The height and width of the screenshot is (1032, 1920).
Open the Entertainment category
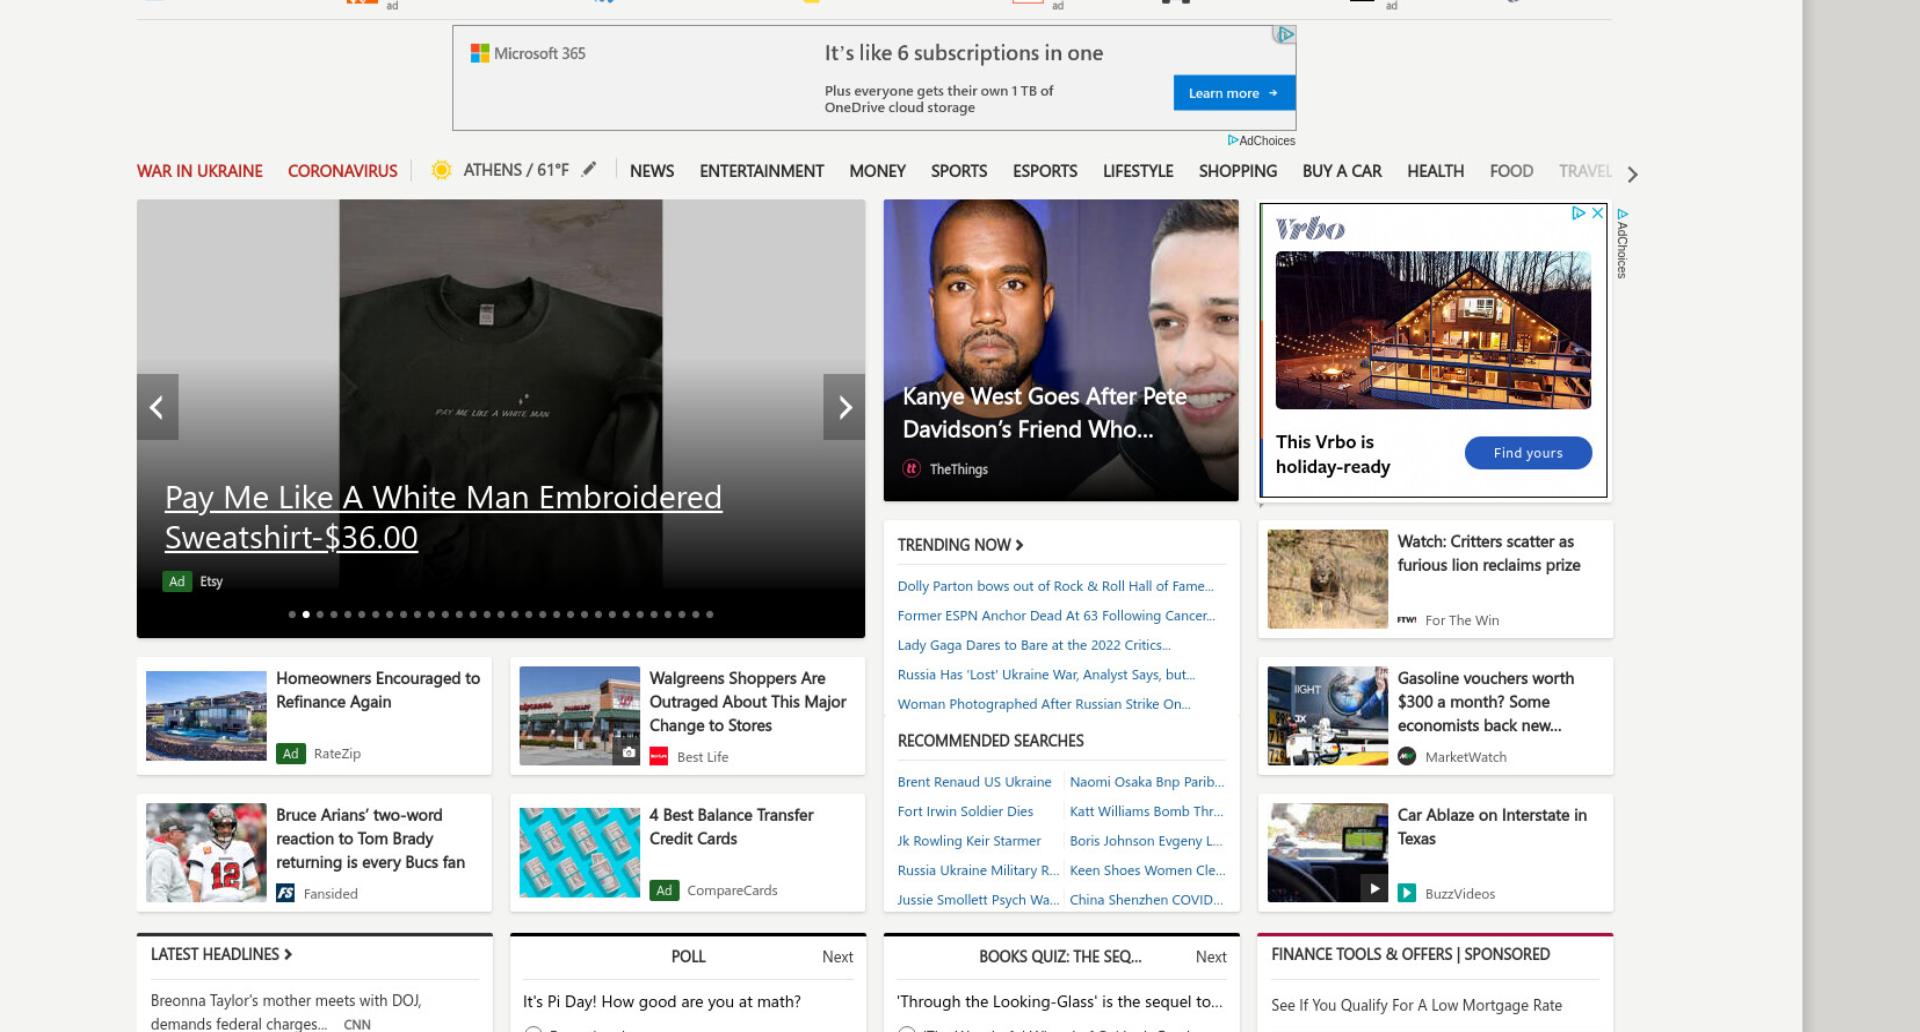point(762,171)
